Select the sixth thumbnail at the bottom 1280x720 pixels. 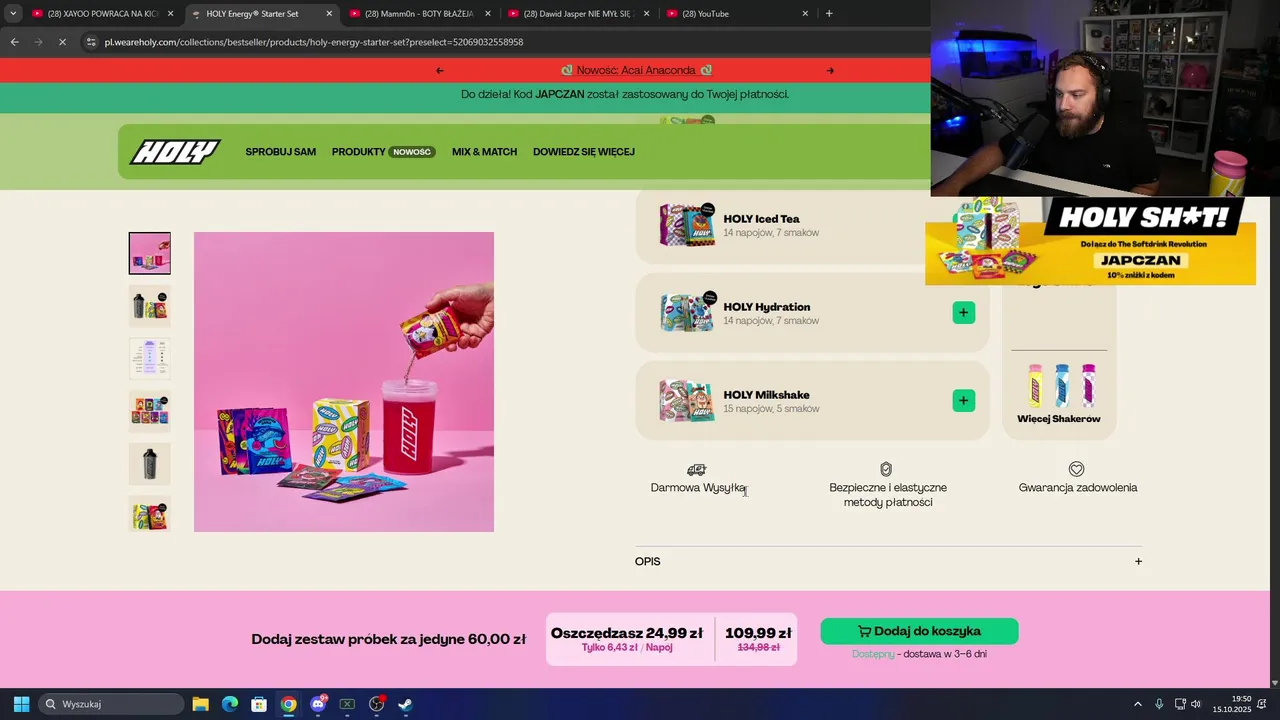click(150, 514)
